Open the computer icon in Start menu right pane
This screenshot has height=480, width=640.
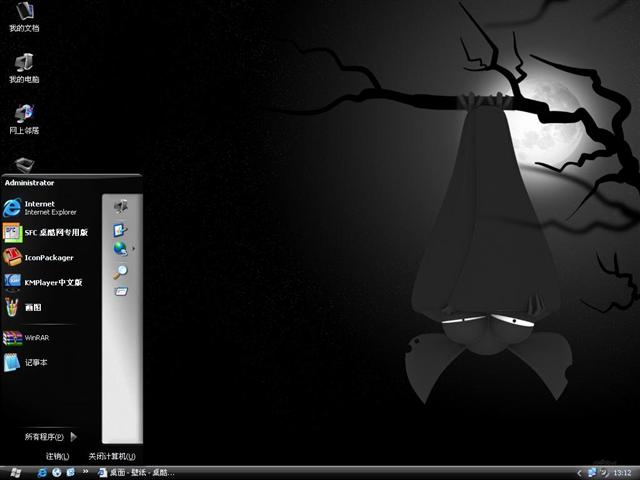click(x=121, y=207)
